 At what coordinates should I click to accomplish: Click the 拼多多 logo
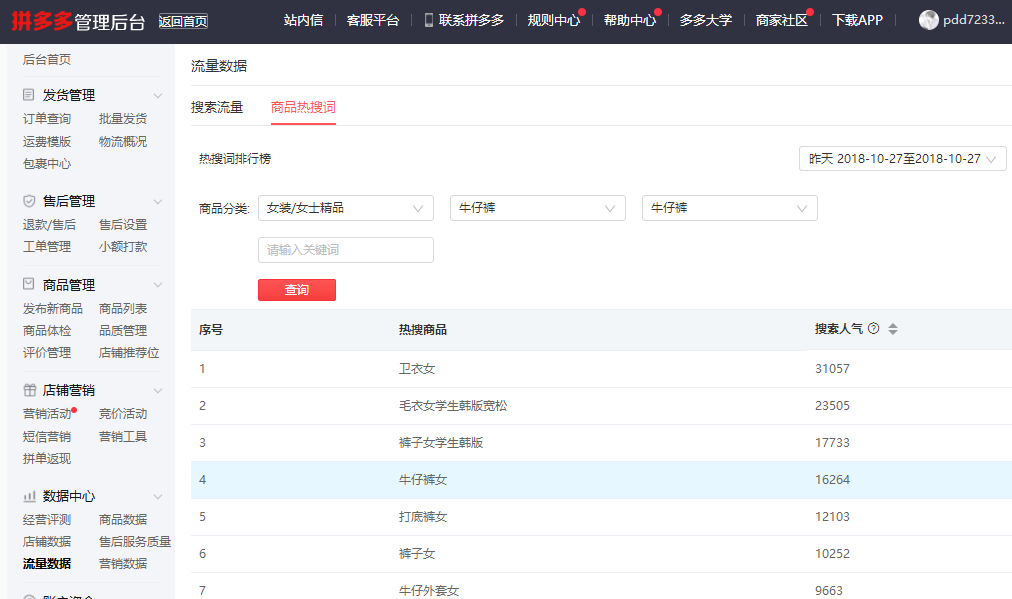41,21
